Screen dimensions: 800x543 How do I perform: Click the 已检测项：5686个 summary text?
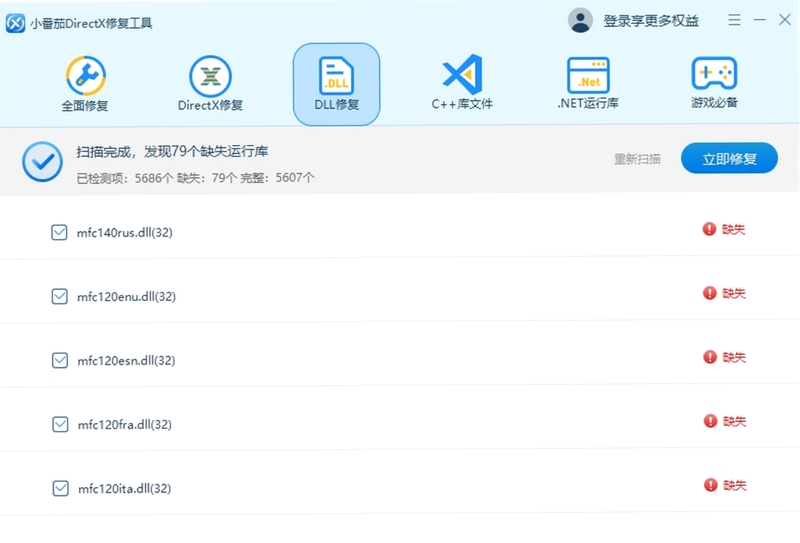pyautogui.click(x=125, y=178)
